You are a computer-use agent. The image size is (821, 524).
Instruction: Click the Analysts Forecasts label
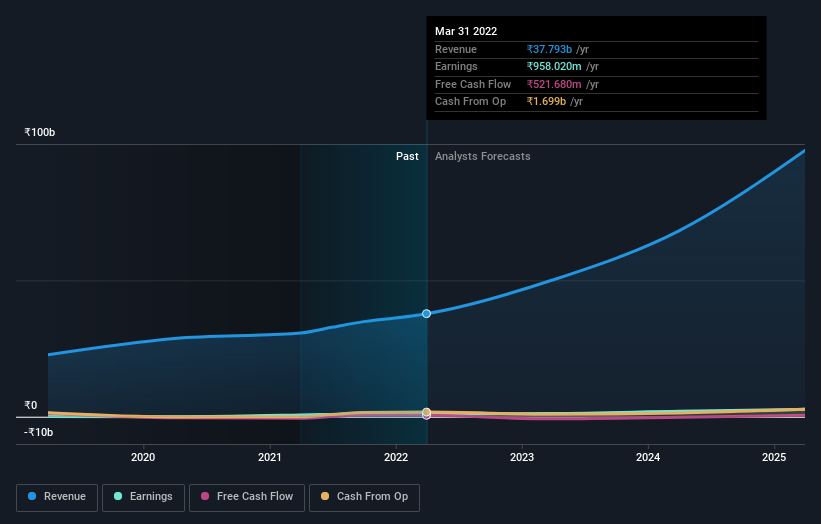point(482,157)
